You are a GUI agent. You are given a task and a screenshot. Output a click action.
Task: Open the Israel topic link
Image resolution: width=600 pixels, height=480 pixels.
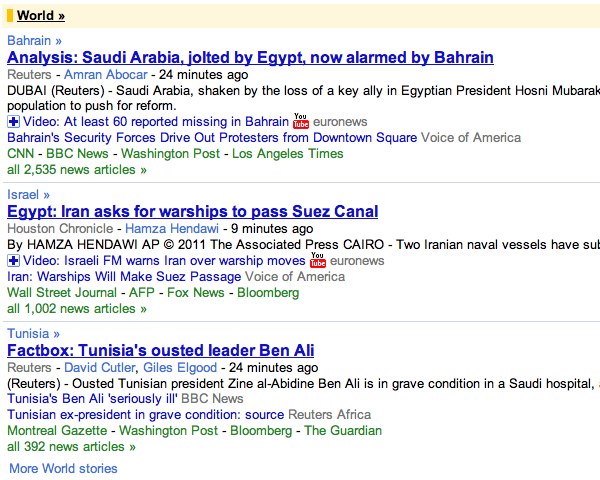click(x=29, y=194)
